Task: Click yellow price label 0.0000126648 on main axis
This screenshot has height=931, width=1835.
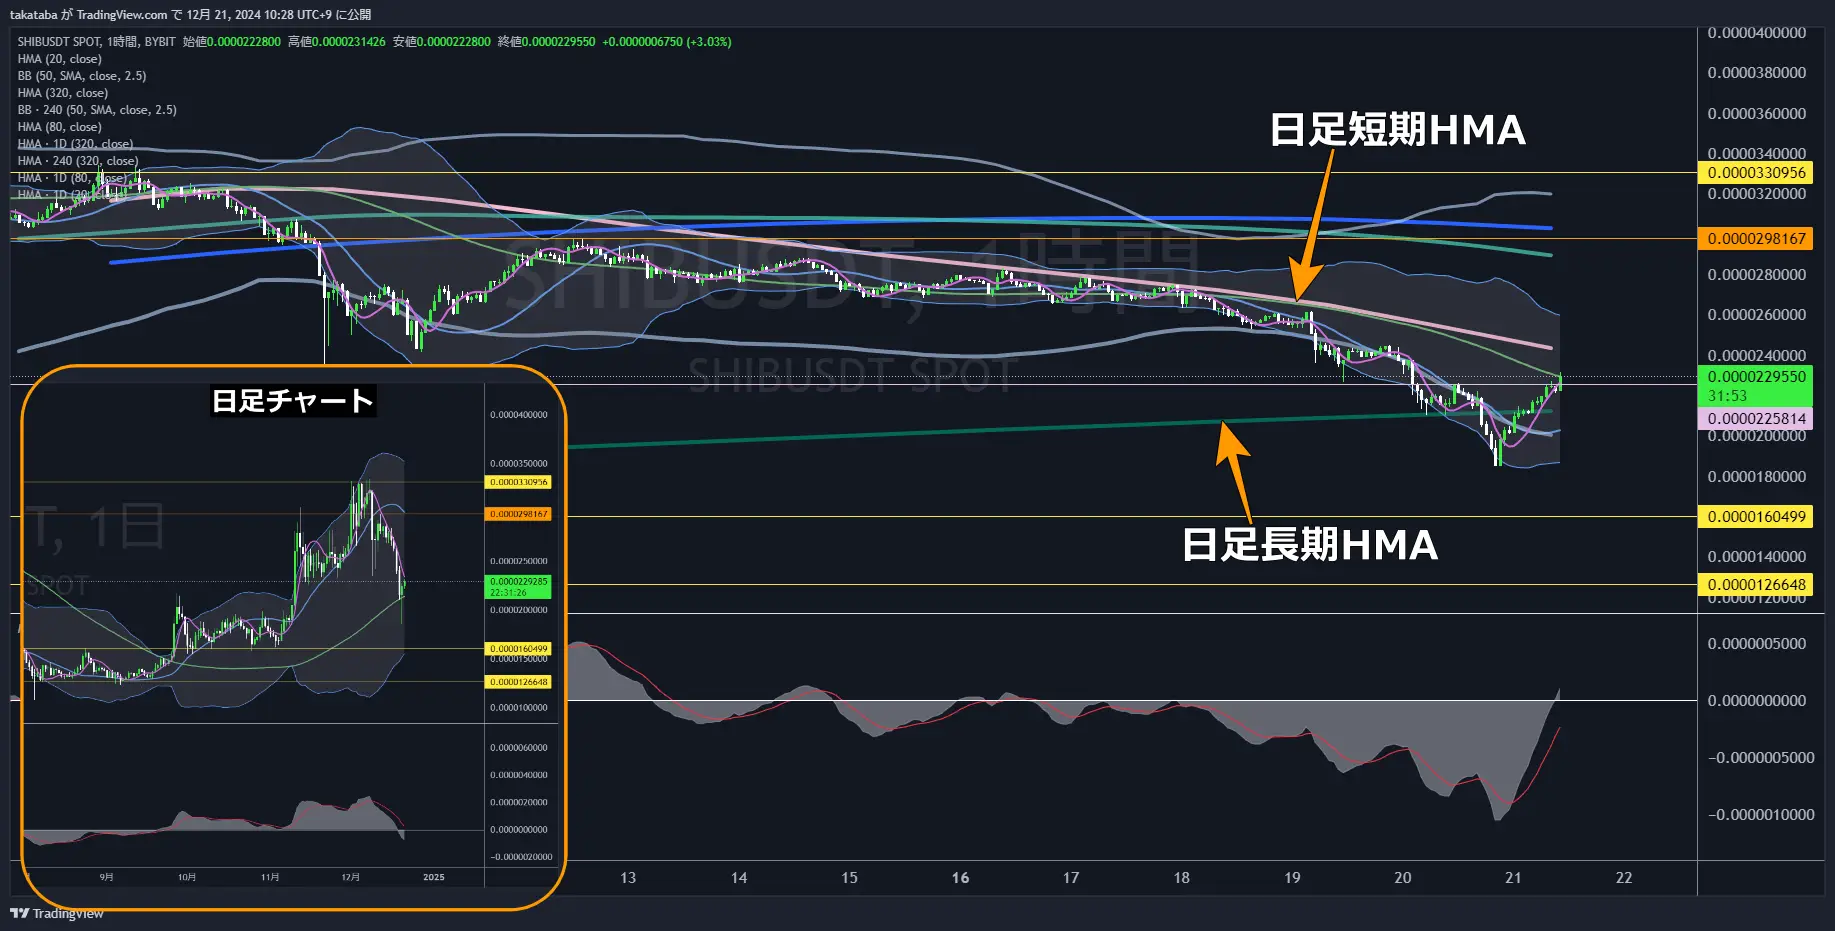Action: click(x=1756, y=585)
